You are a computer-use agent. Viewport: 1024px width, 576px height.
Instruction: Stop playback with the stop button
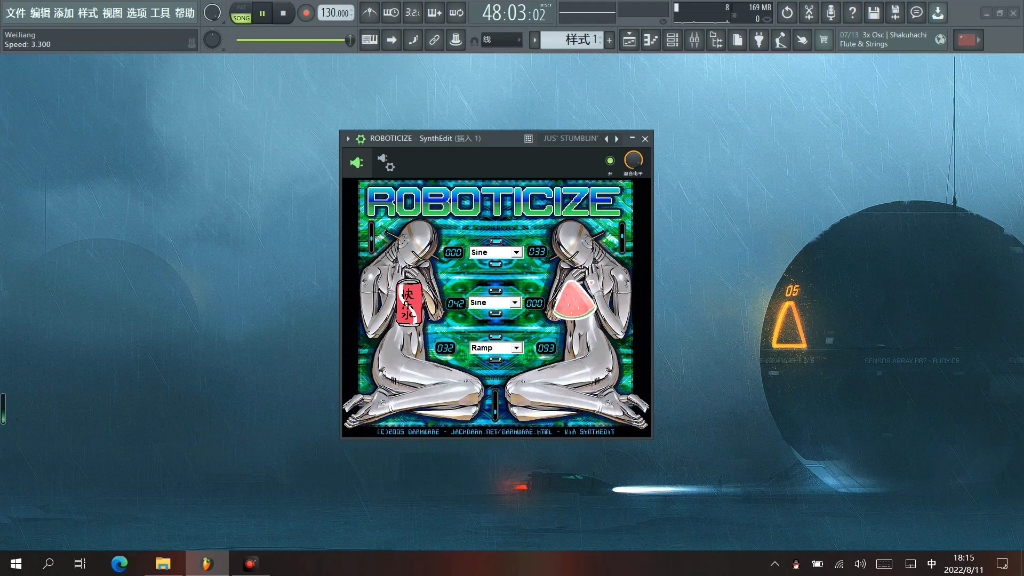[283, 13]
